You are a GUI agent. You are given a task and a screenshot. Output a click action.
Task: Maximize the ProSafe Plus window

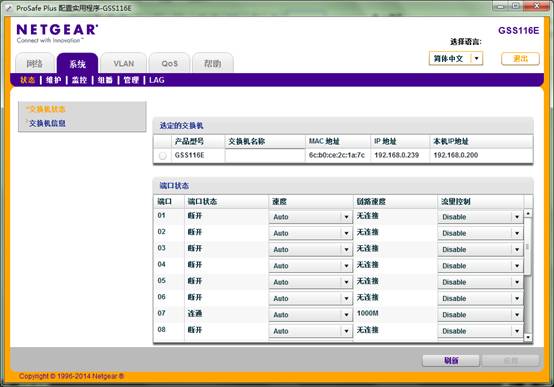pos(516,6)
